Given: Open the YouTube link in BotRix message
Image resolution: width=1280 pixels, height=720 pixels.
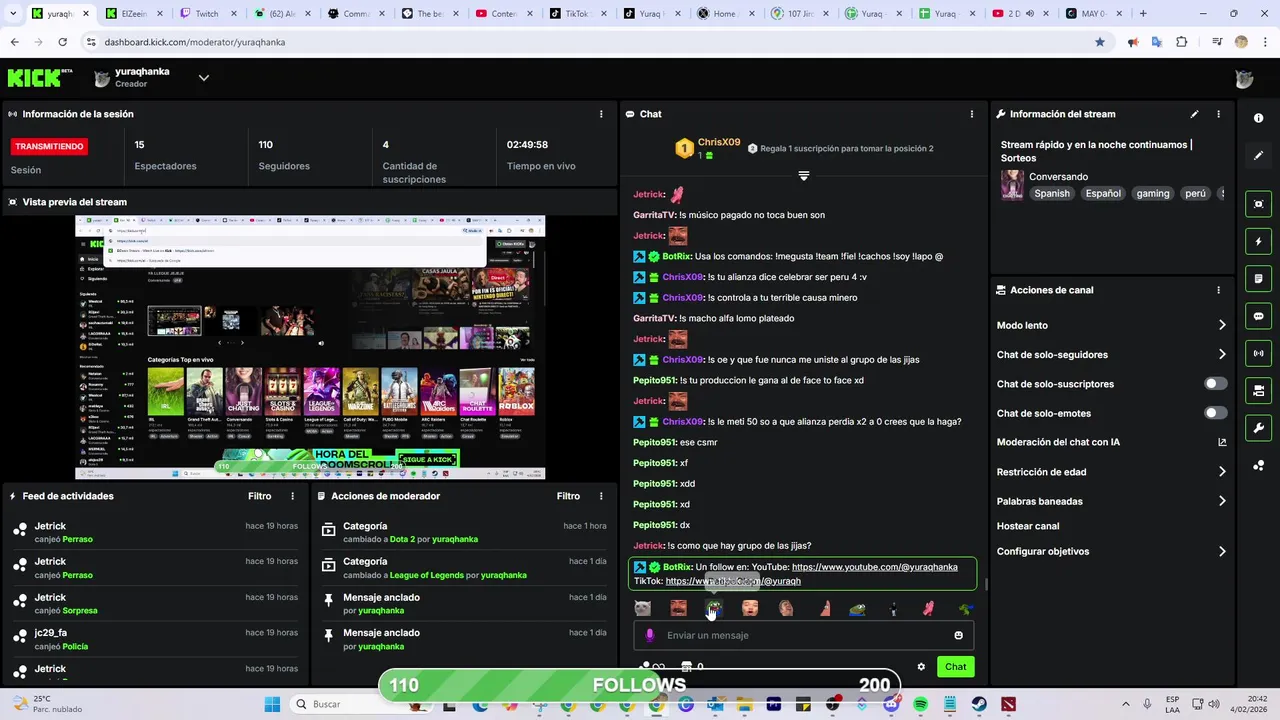Looking at the screenshot, I should [874, 567].
